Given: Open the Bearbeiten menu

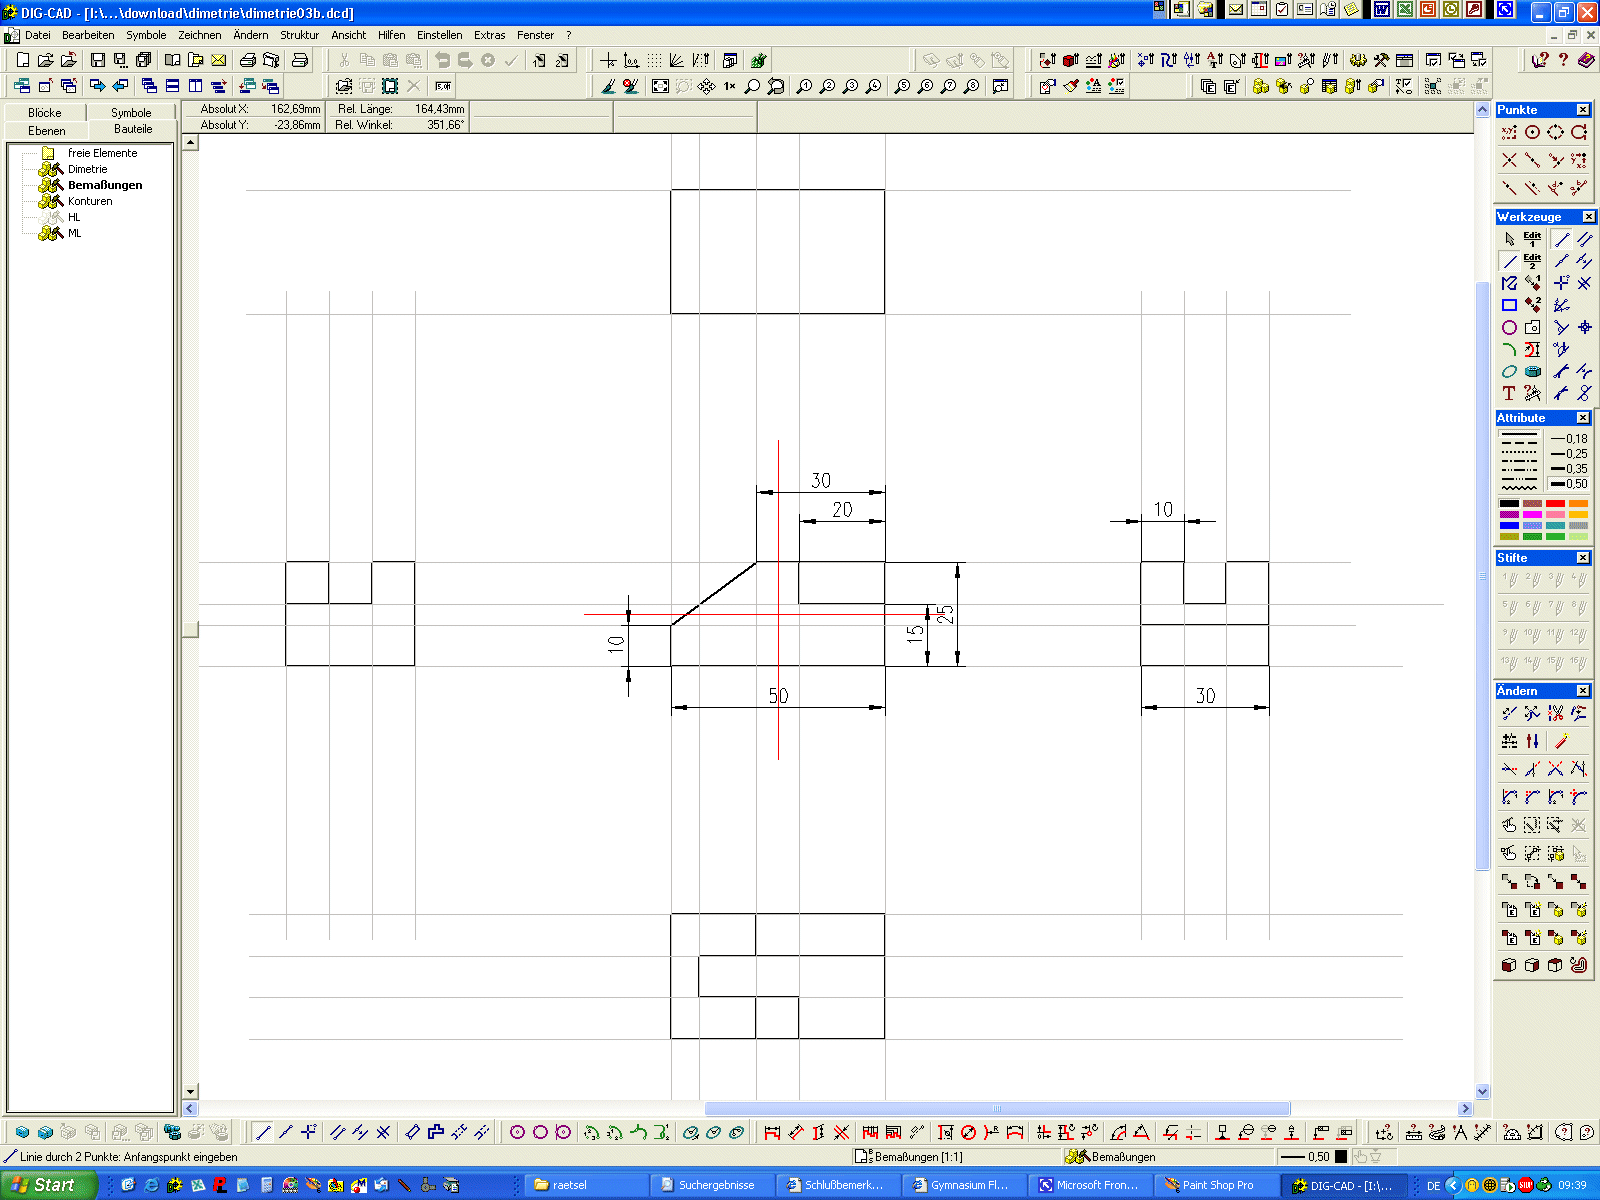Looking at the screenshot, I should [x=88, y=35].
